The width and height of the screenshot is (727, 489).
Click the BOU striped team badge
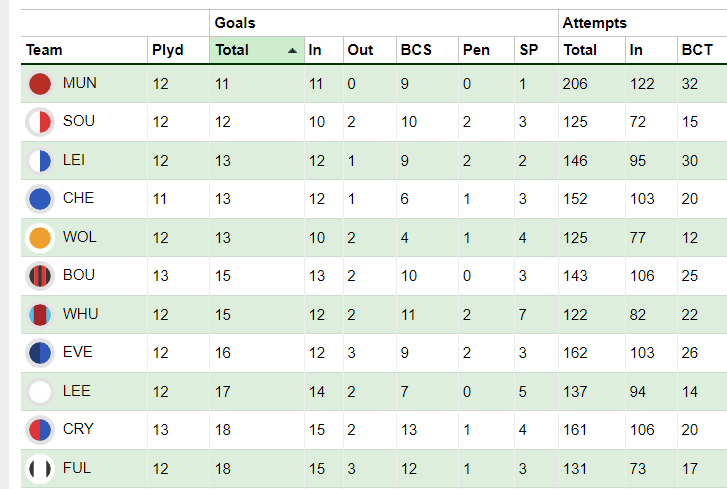point(40,276)
